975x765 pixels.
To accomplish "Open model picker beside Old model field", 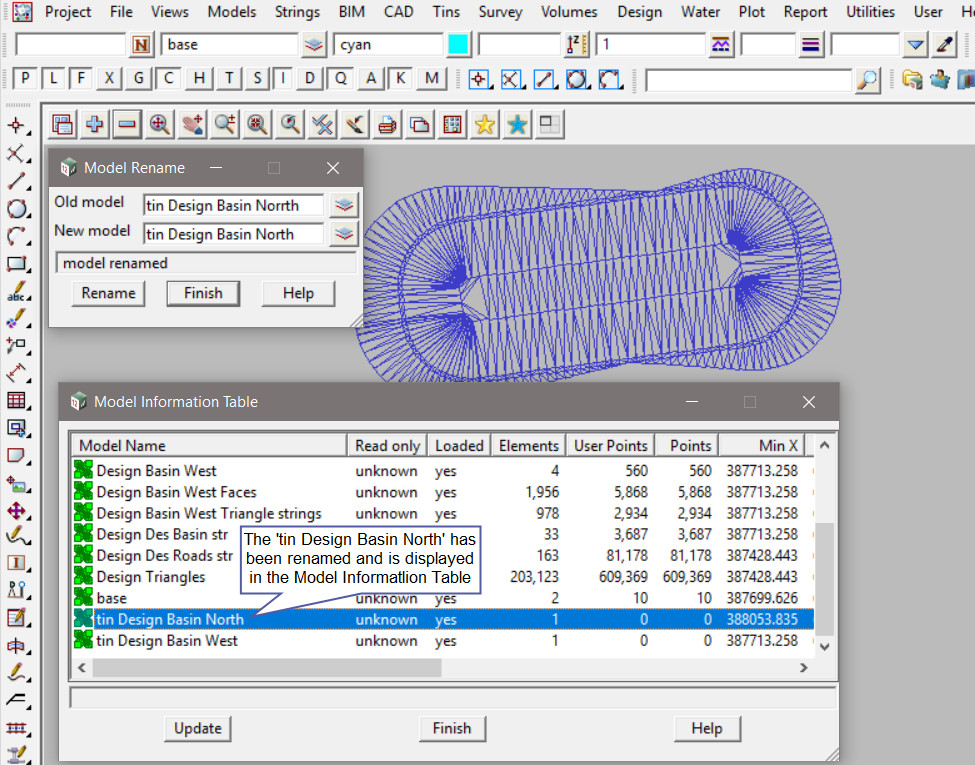I will point(344,205).
